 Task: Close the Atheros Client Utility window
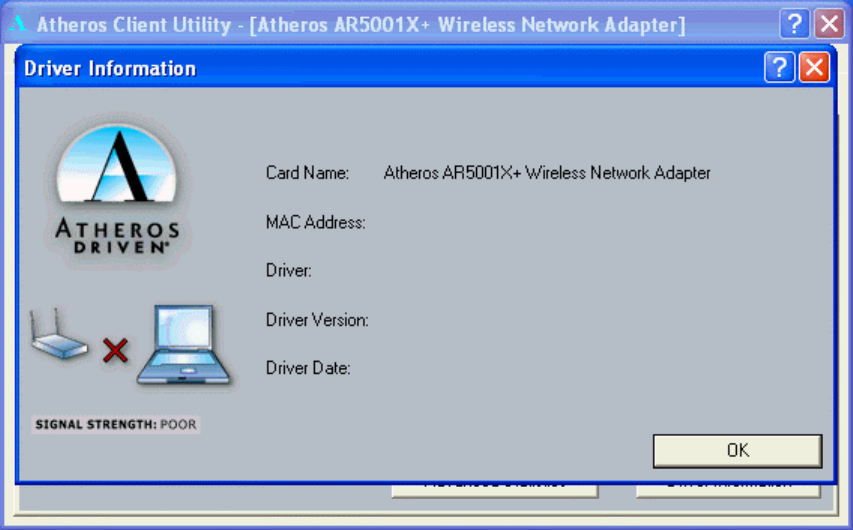[x=829, y=24]
